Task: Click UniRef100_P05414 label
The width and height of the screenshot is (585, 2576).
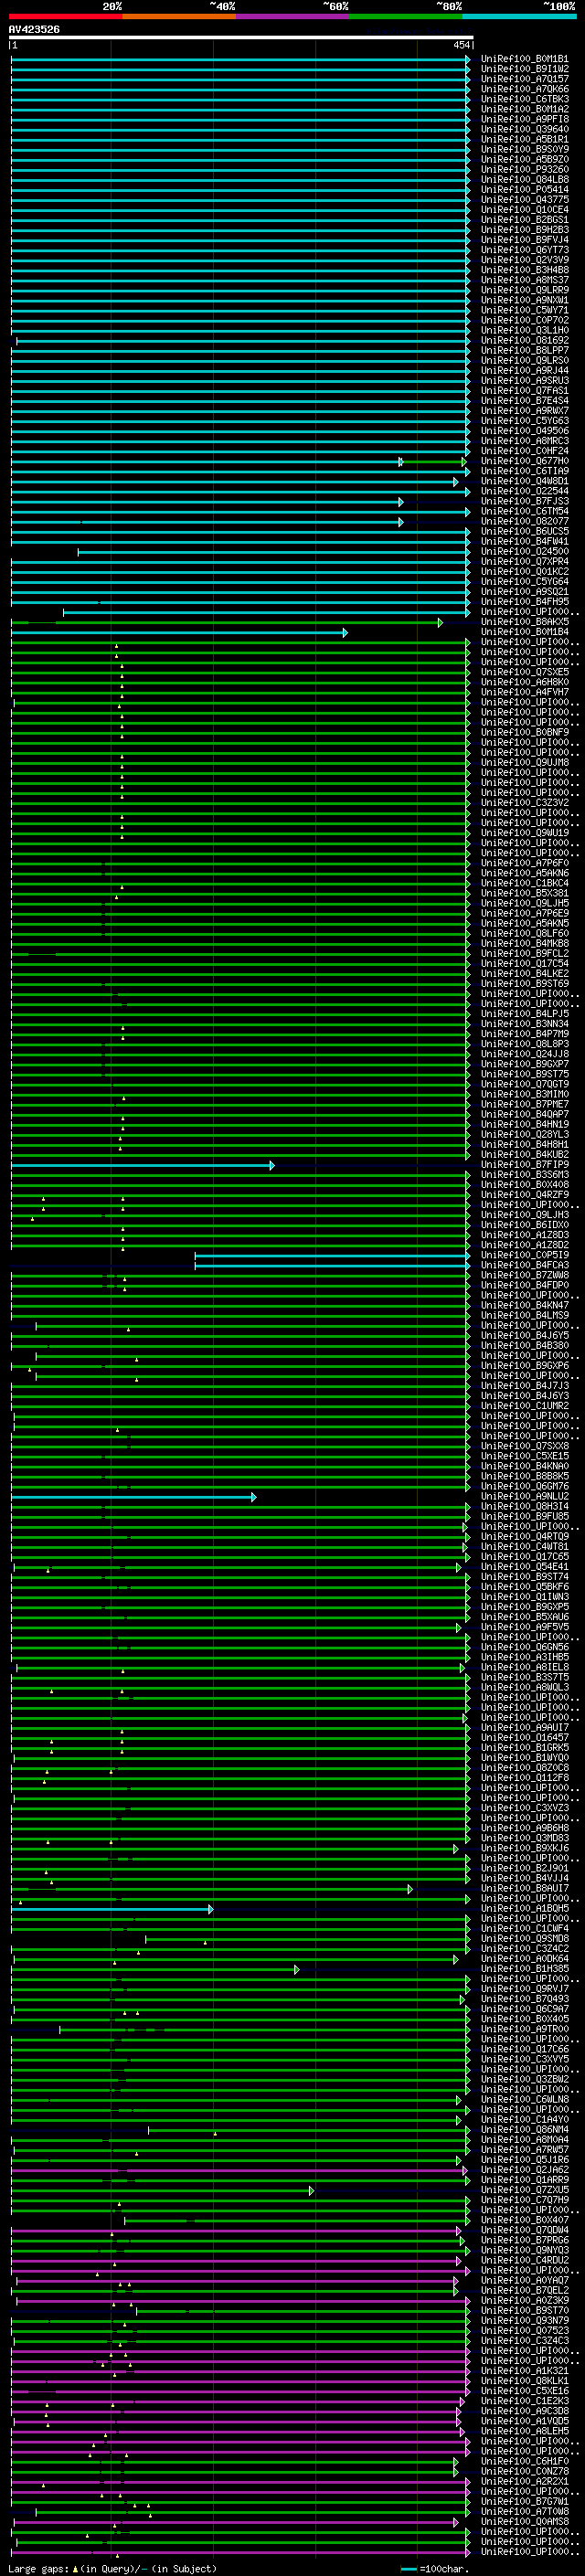Action: [525, 190]
